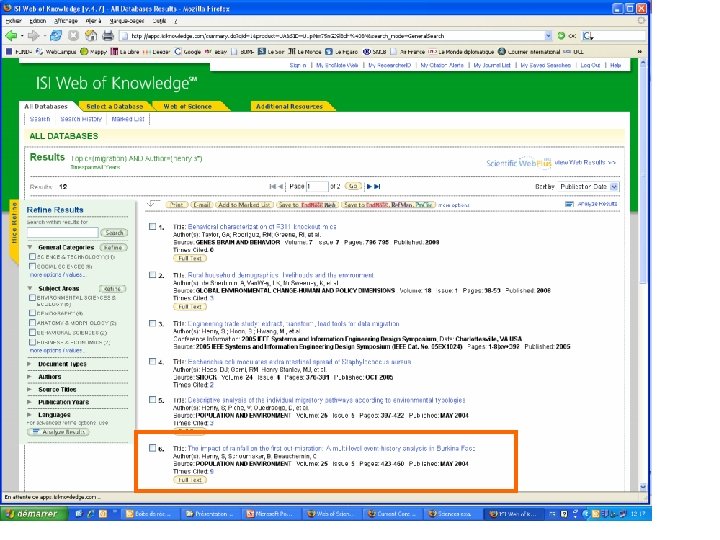Click Full Text button for result 1
Screen dimensions: 720x540
pos(190,258)
